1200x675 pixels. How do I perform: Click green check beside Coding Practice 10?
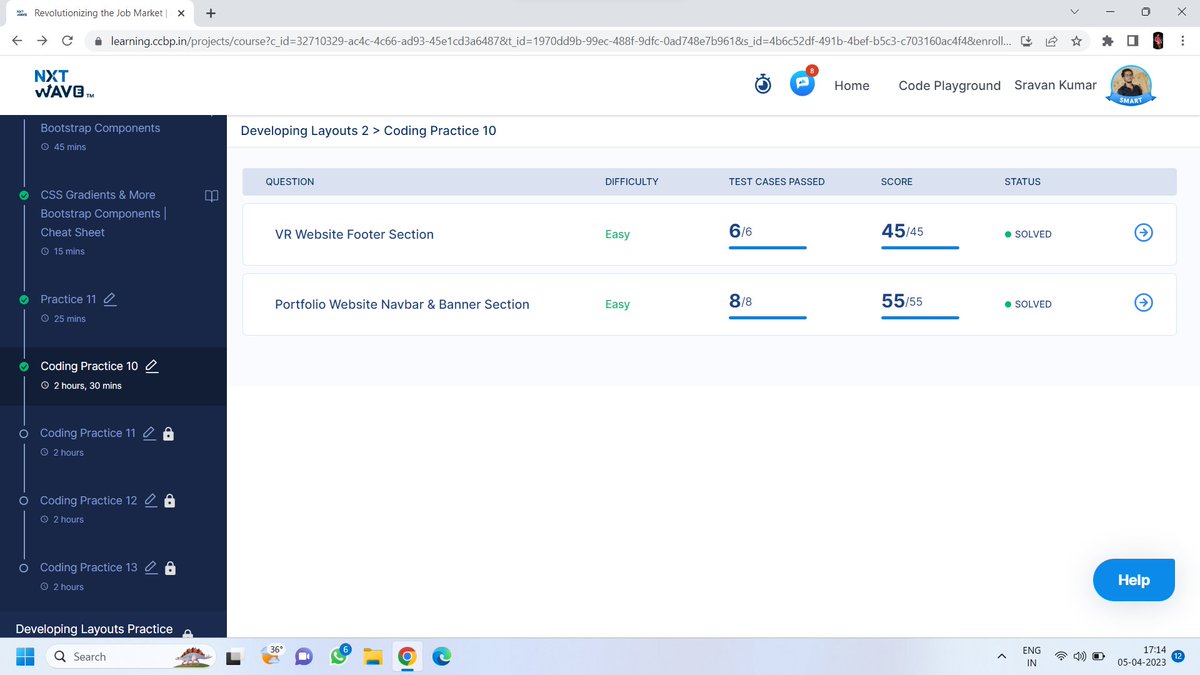24,366
